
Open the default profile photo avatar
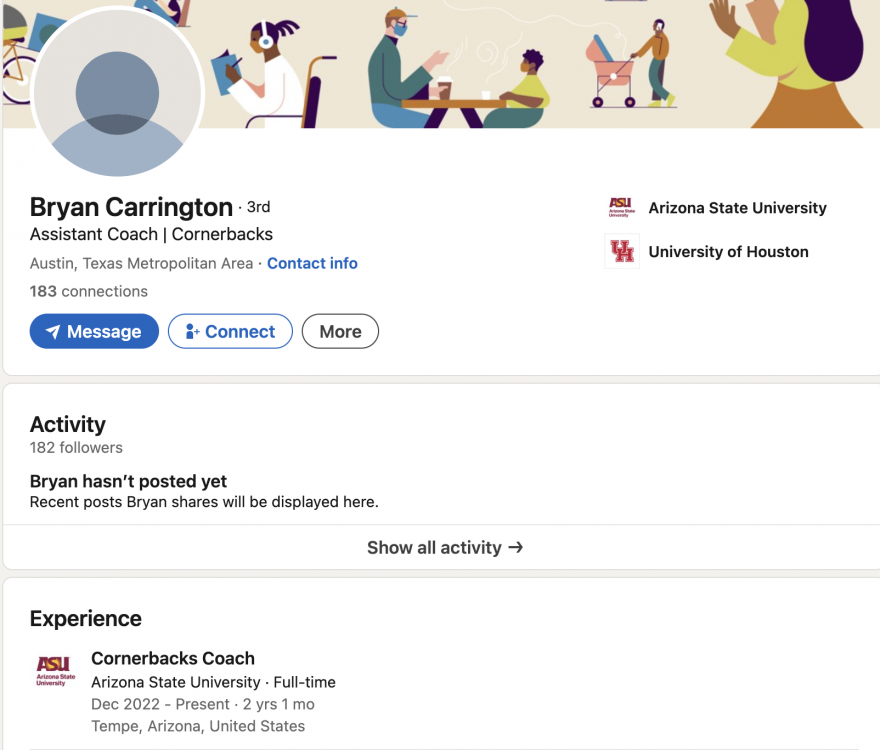[117, 93]
